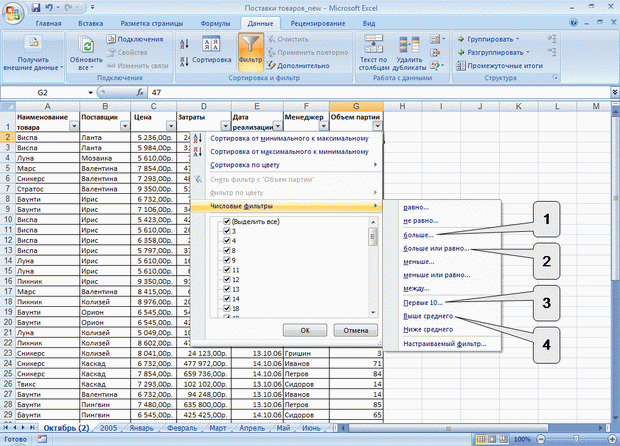620x446 pixels.
Task: Expand the formula bar
Action: pos(615,92)
